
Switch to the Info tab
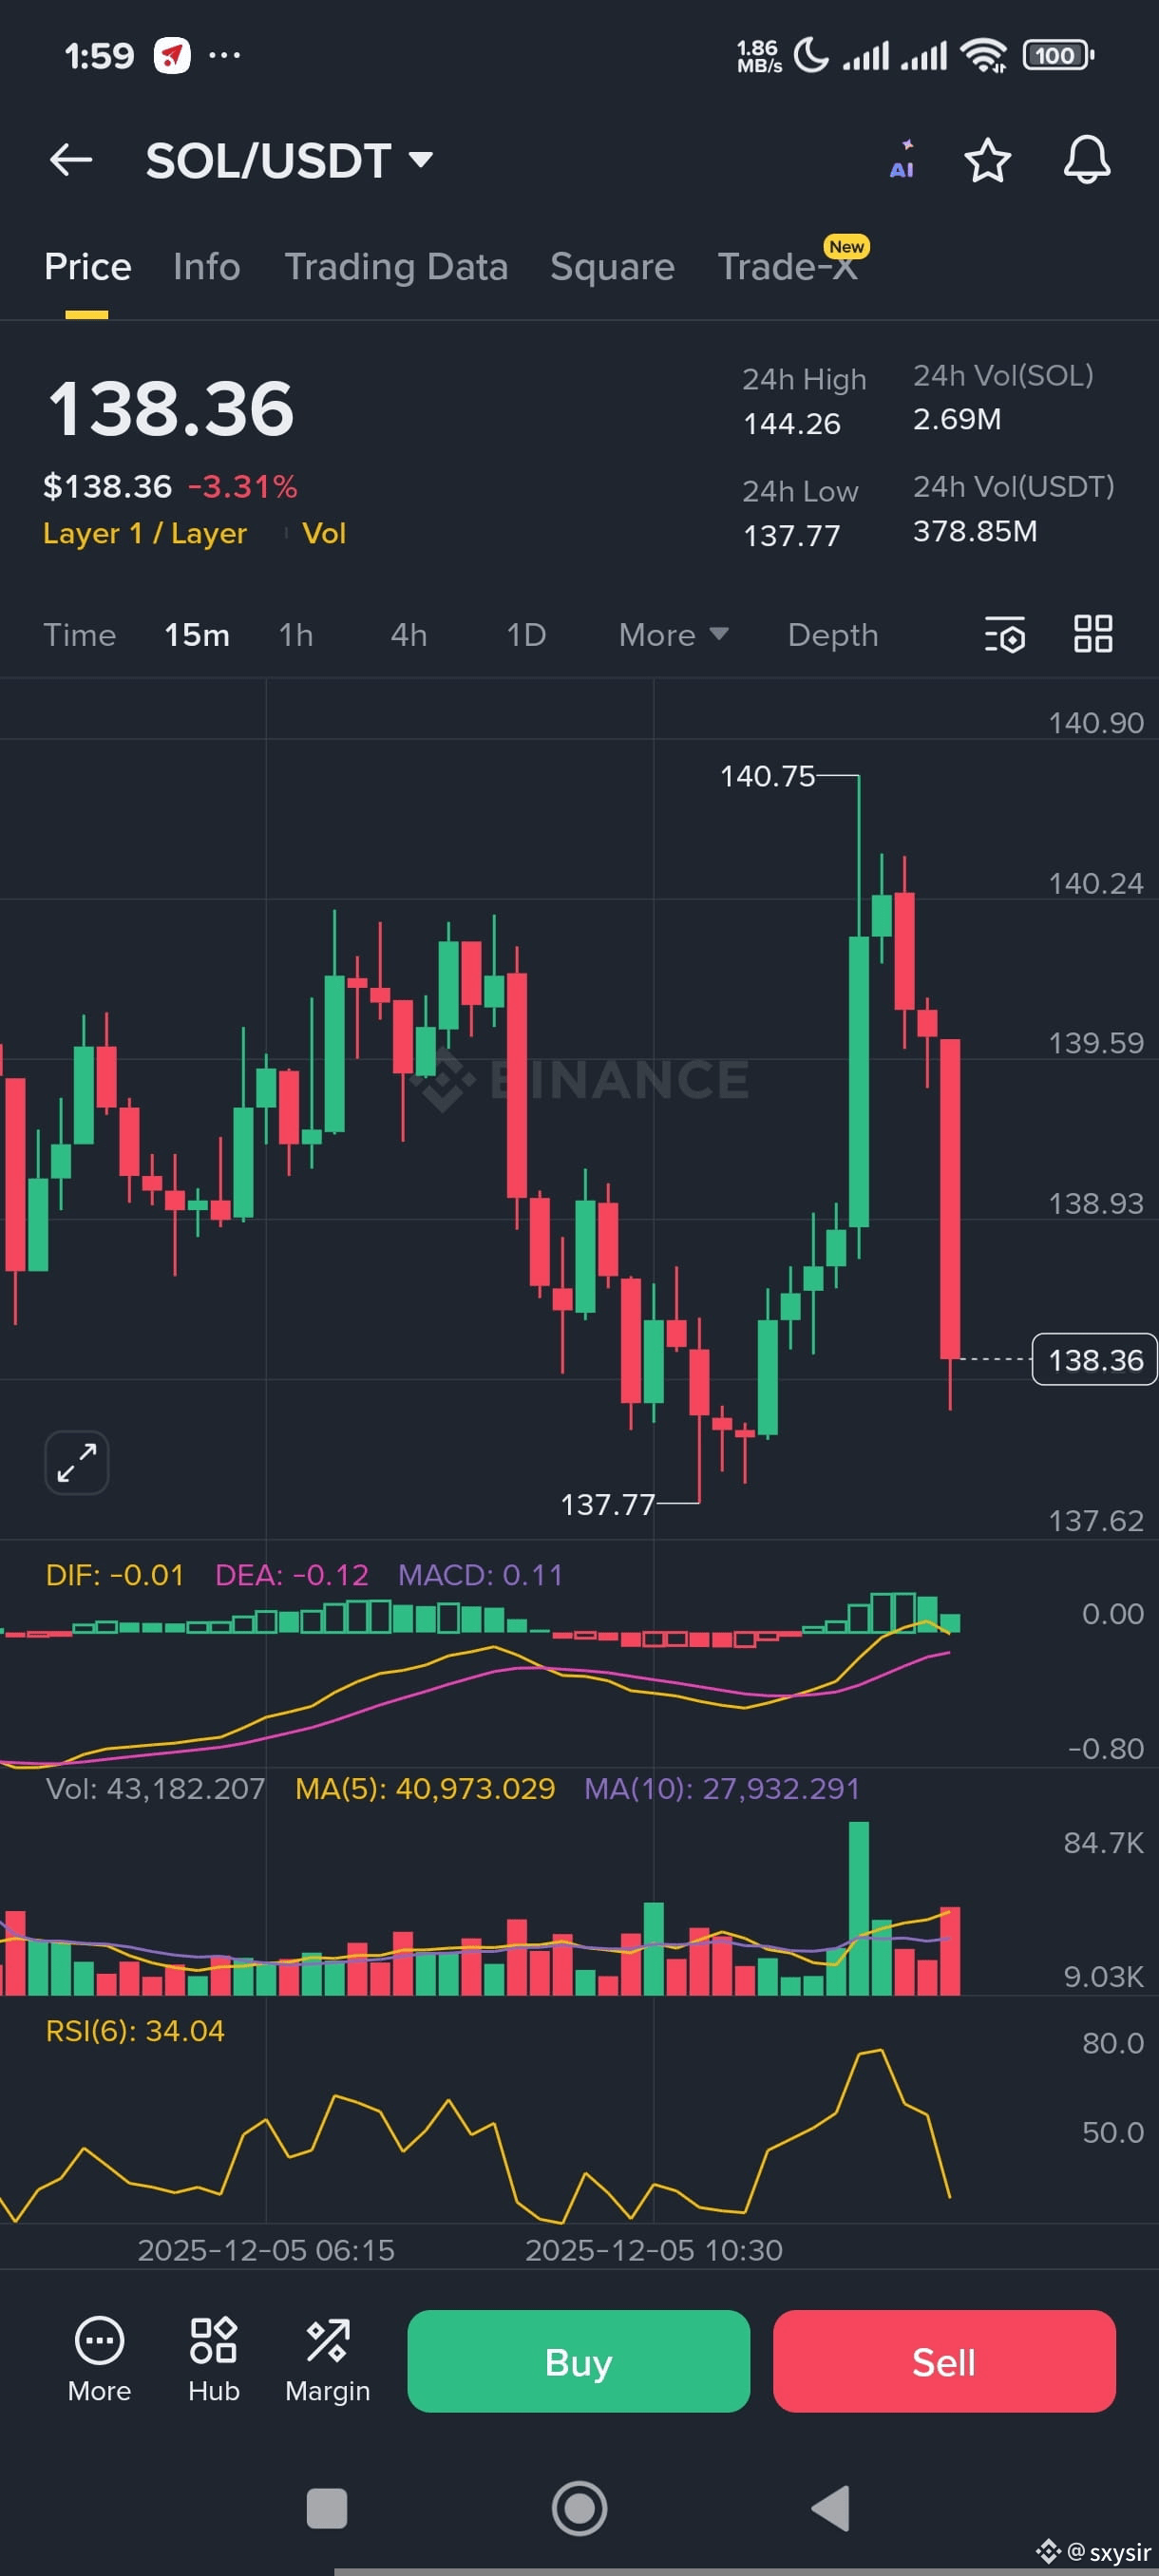pyautogui.click(x=206, y=267)
